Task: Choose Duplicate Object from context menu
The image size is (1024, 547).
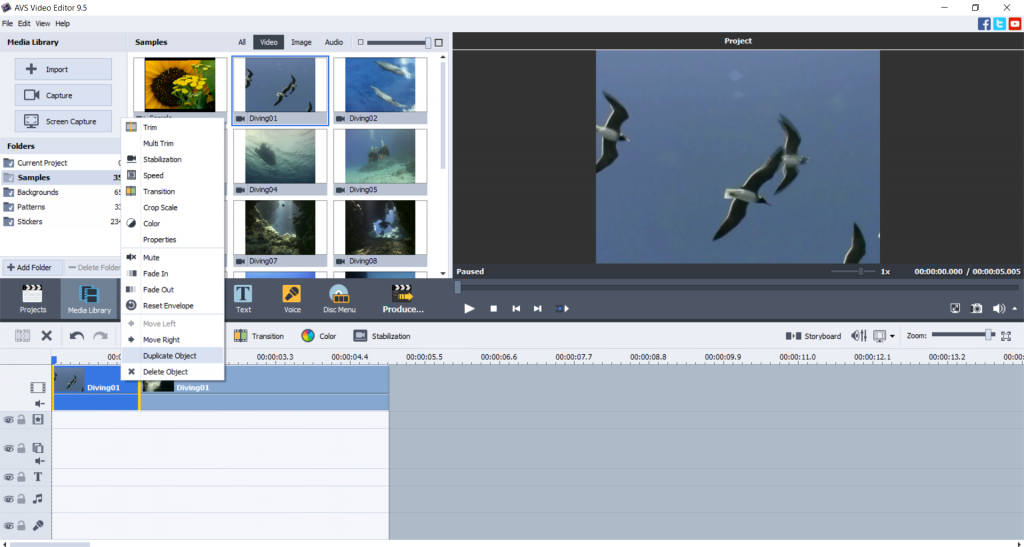Action: (x=169, y=355)
